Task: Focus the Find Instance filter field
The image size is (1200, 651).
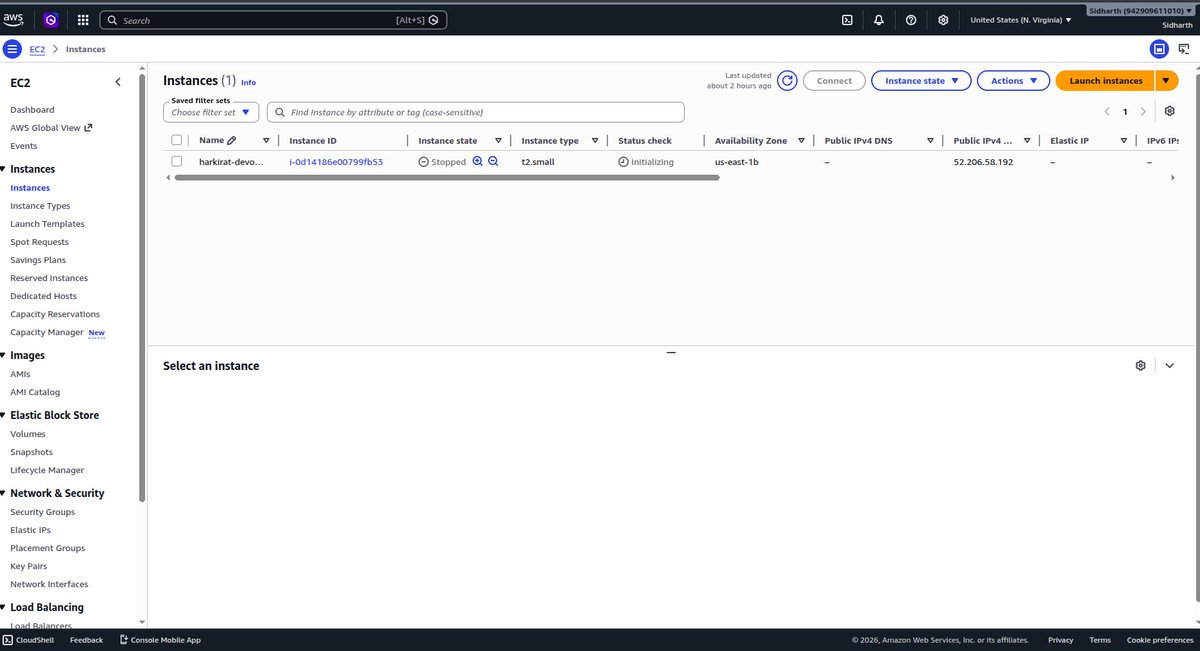Action: point(476,112)
